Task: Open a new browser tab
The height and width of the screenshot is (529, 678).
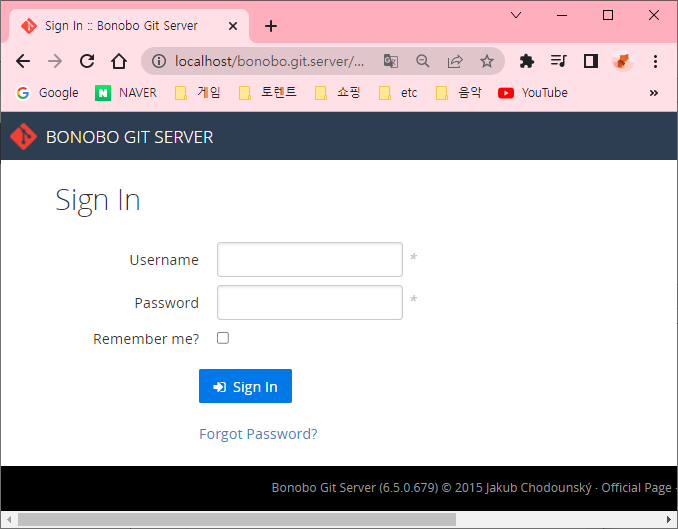Action: pyautogui.click(x=271, y=26)
